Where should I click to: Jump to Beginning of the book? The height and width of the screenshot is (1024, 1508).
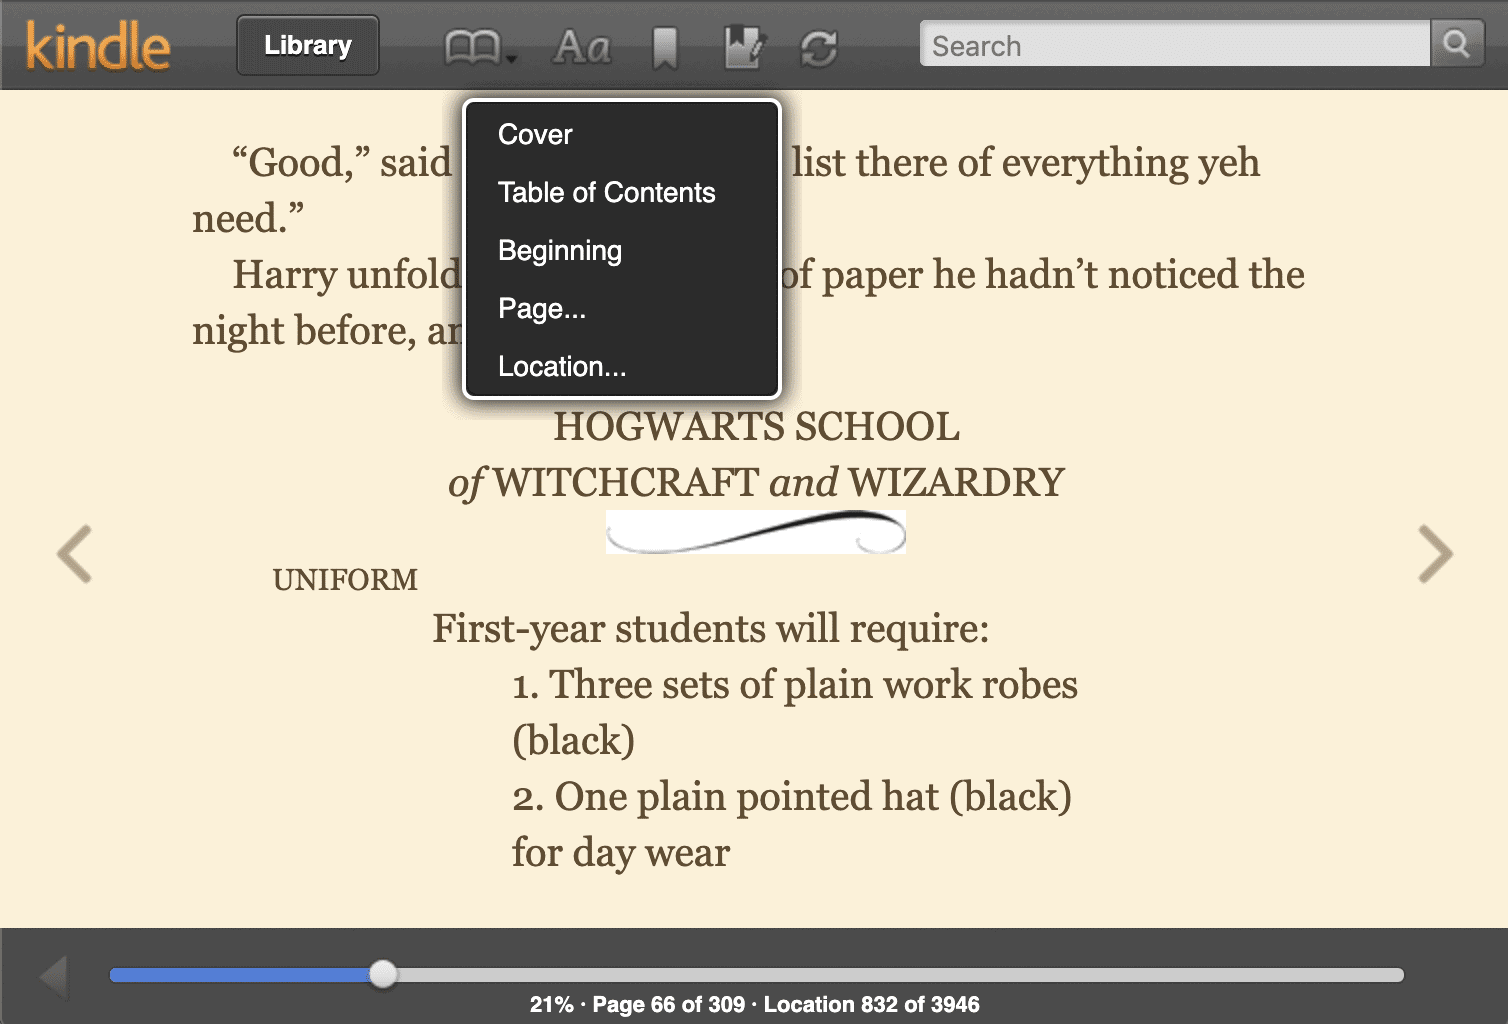[559, 250]
